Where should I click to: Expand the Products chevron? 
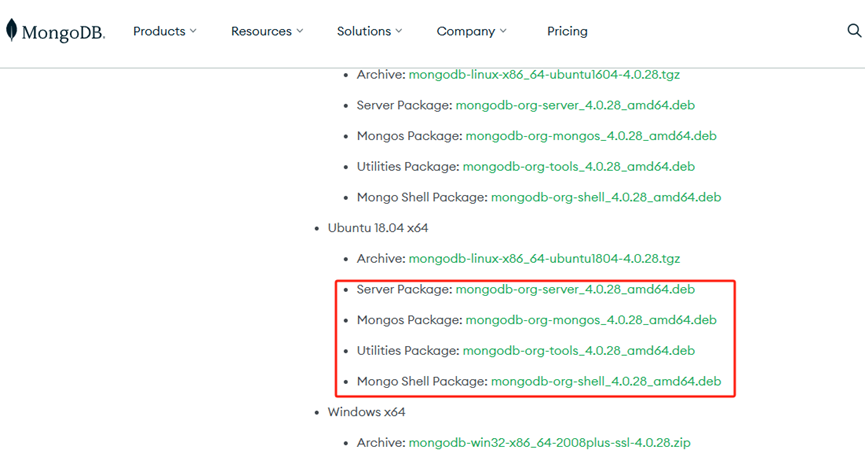coord(193,31)
